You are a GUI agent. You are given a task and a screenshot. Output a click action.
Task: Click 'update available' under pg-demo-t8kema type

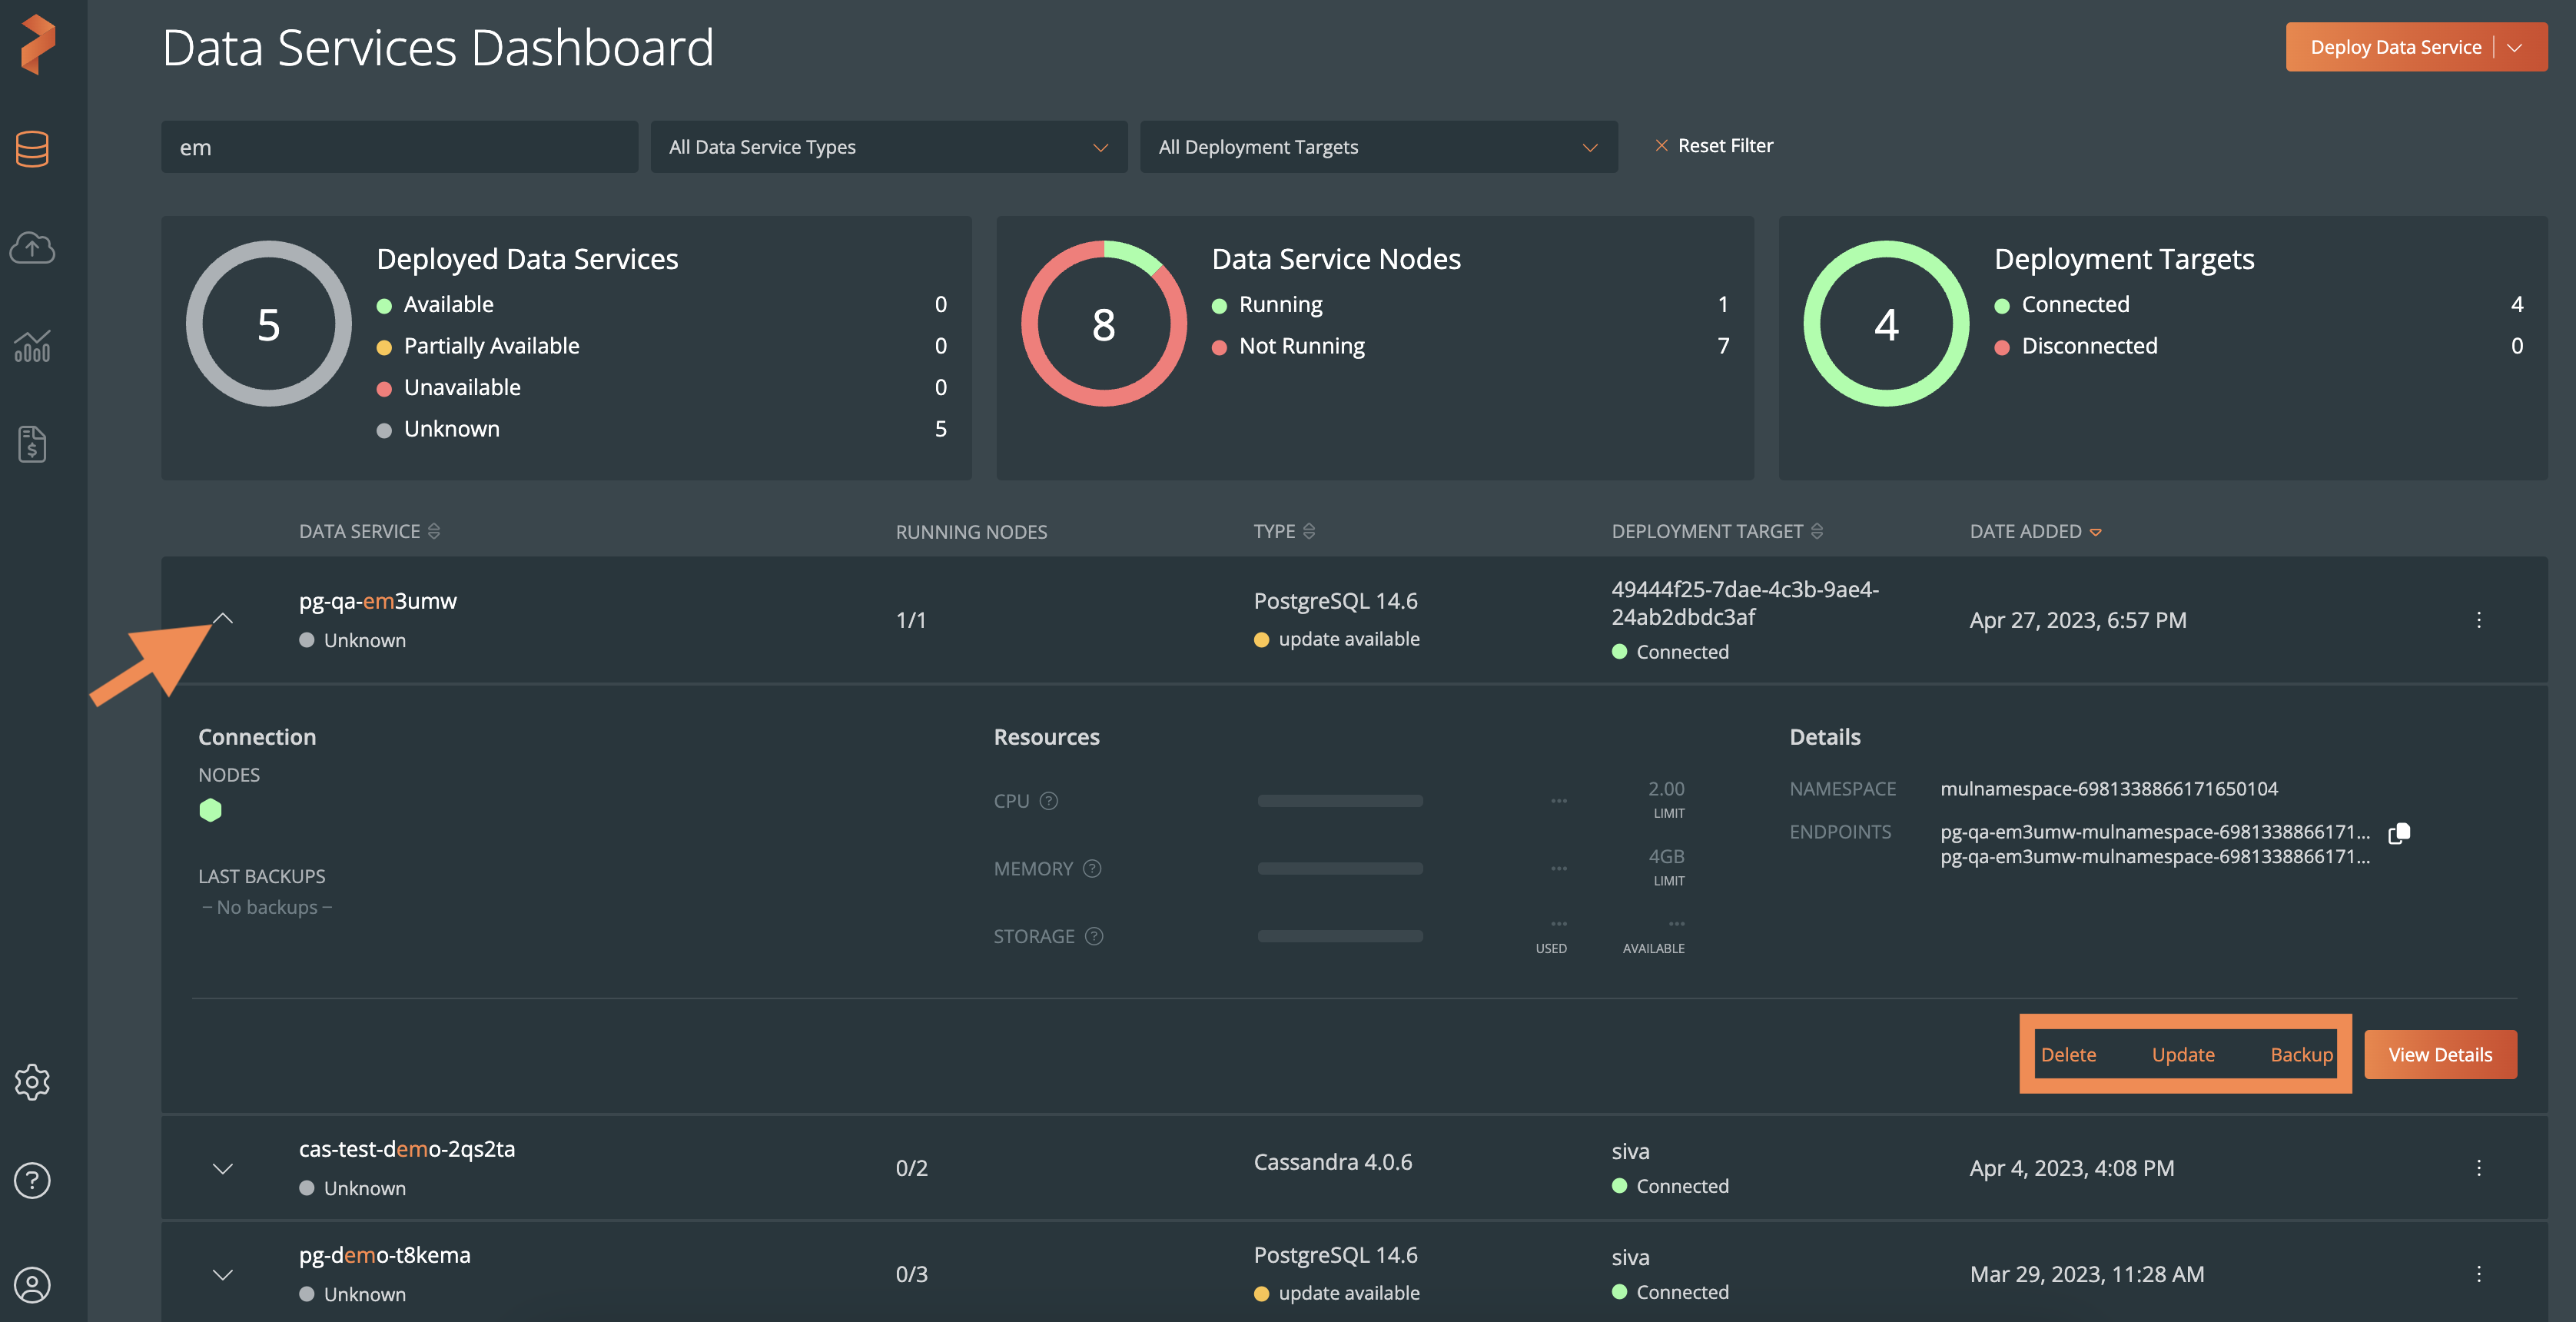pyautogui.click(x=1349, y=1293)
